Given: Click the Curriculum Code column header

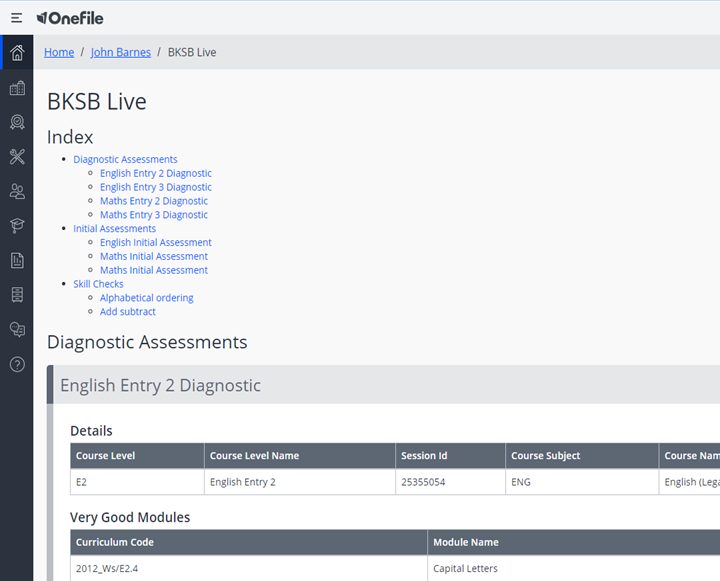Looking at the screenshot, I should pos(249,542).
